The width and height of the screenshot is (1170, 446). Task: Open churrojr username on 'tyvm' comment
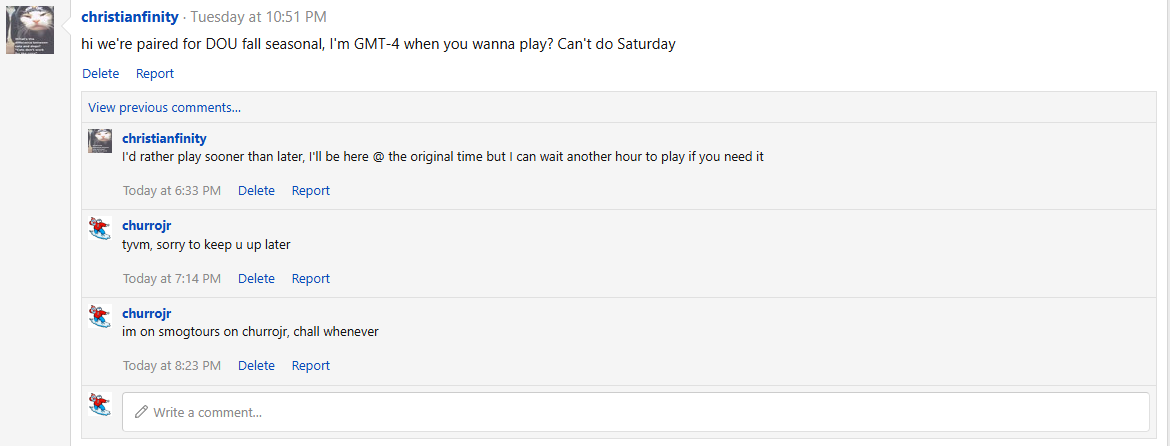tap(147, 225)
